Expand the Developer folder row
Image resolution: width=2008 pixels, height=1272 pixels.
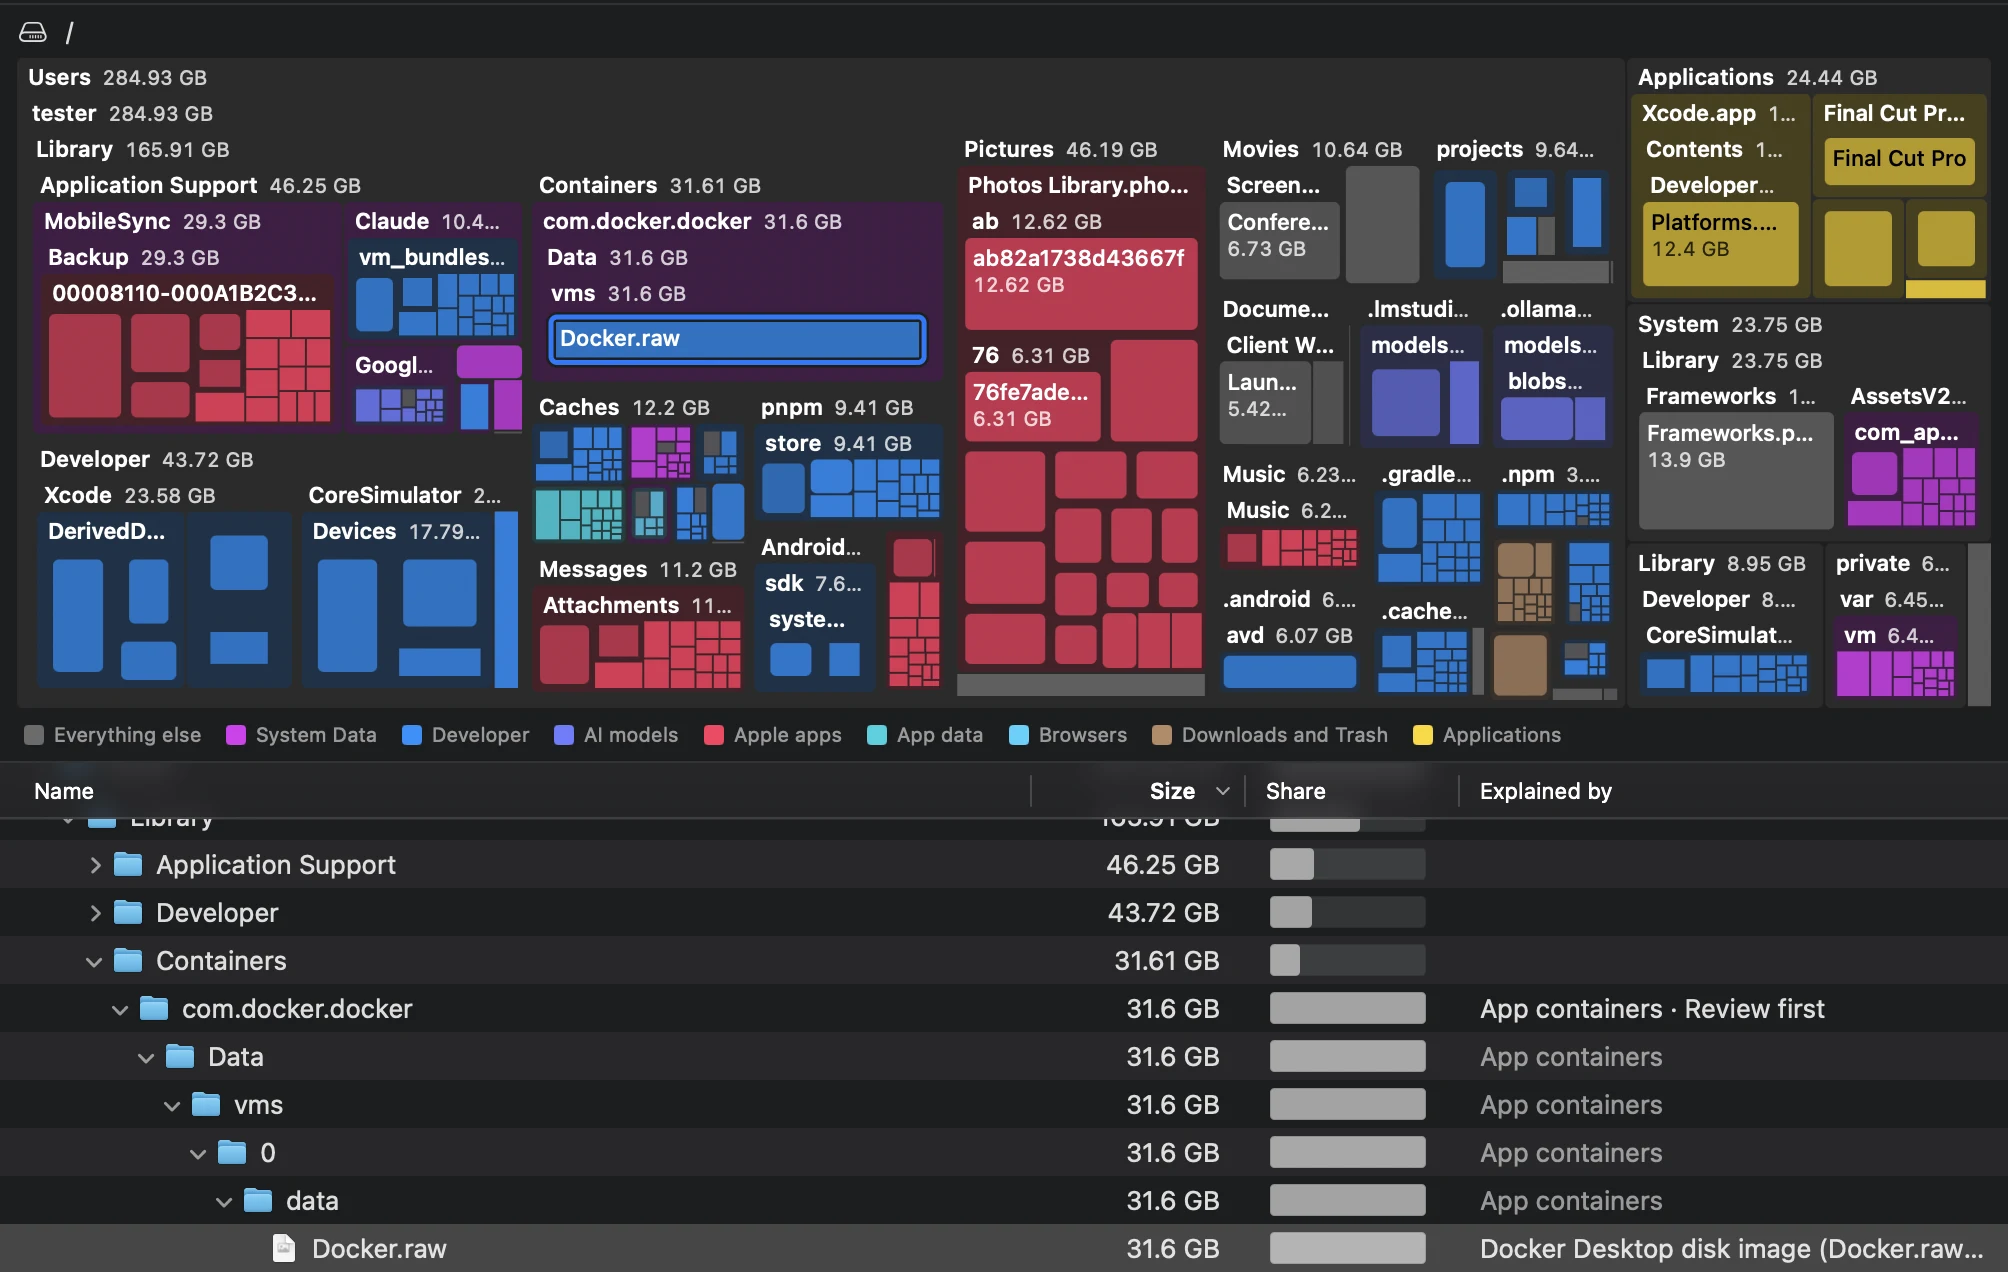(95, 913)
